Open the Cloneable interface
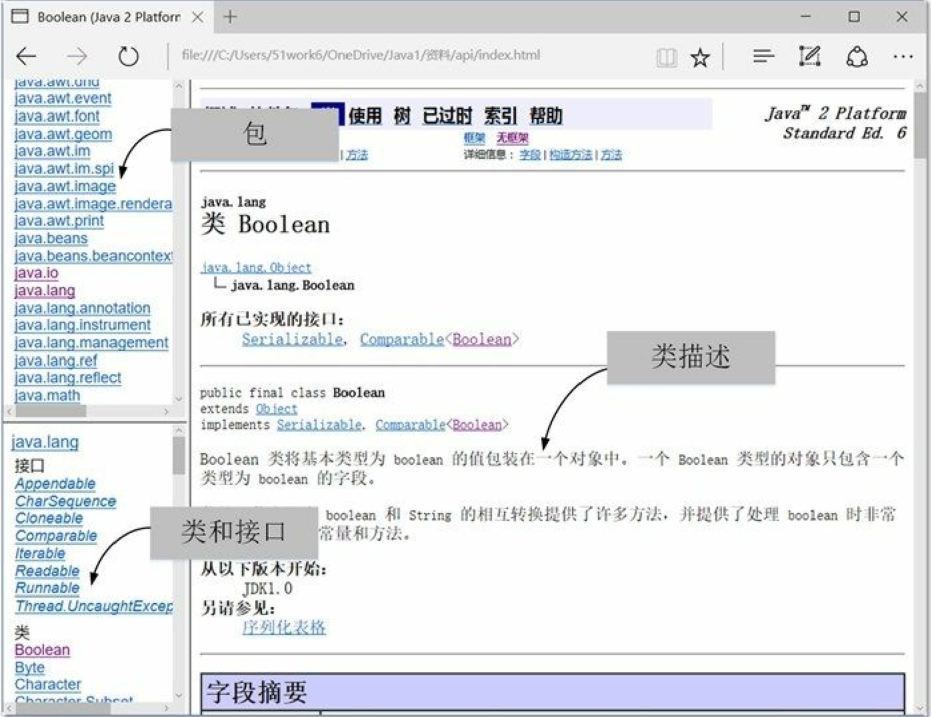Image resolution: width=931 pixels, height=717 pixels. [49, 518]
